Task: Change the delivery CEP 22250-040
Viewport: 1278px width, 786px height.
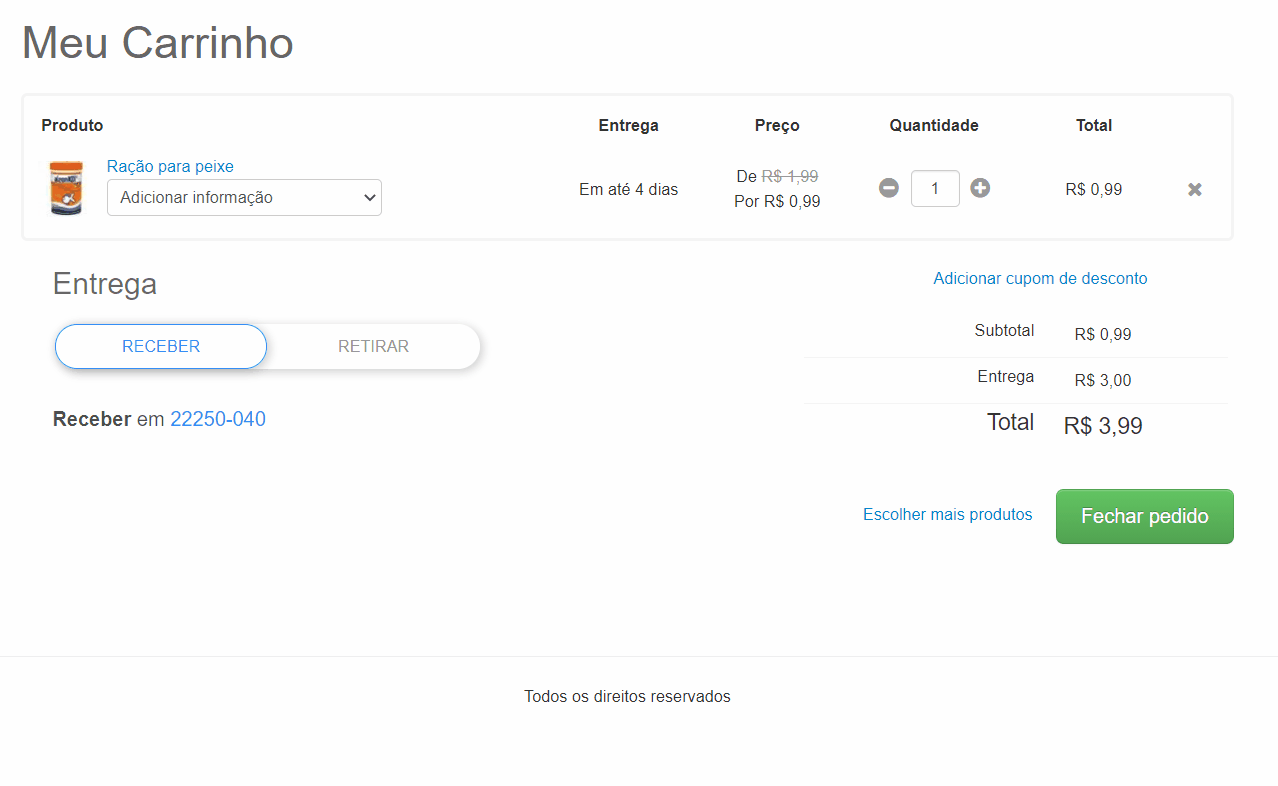Action: pos(218,419)
